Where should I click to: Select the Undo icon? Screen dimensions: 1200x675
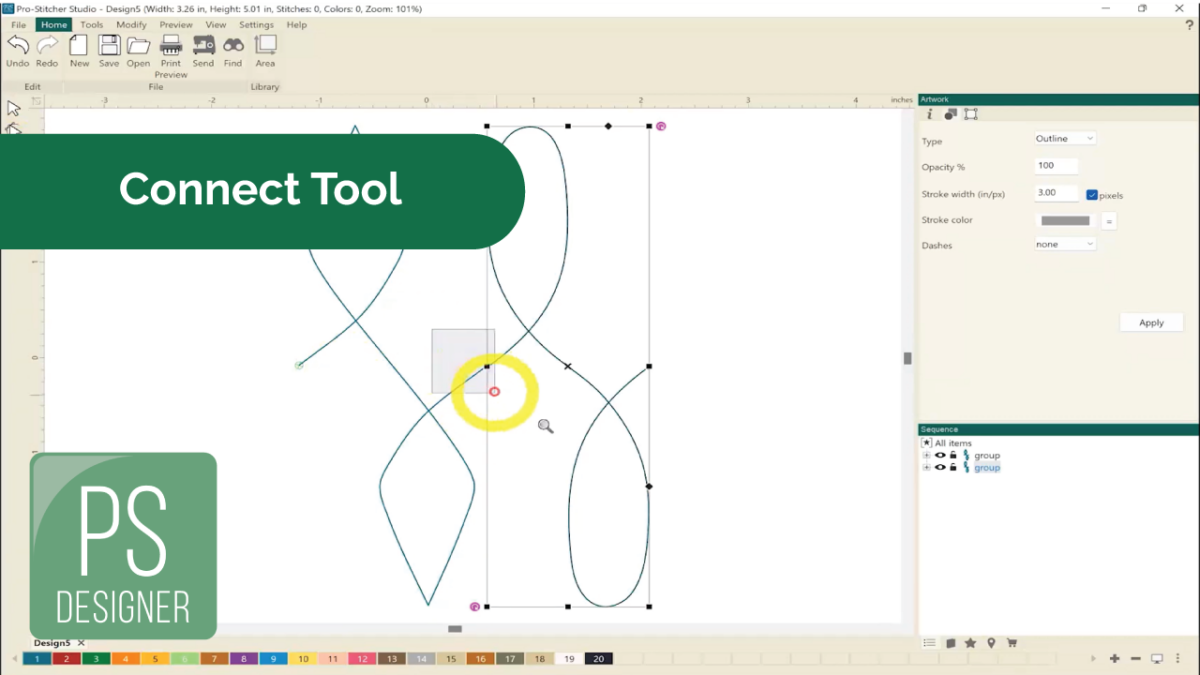pos(17,46)
